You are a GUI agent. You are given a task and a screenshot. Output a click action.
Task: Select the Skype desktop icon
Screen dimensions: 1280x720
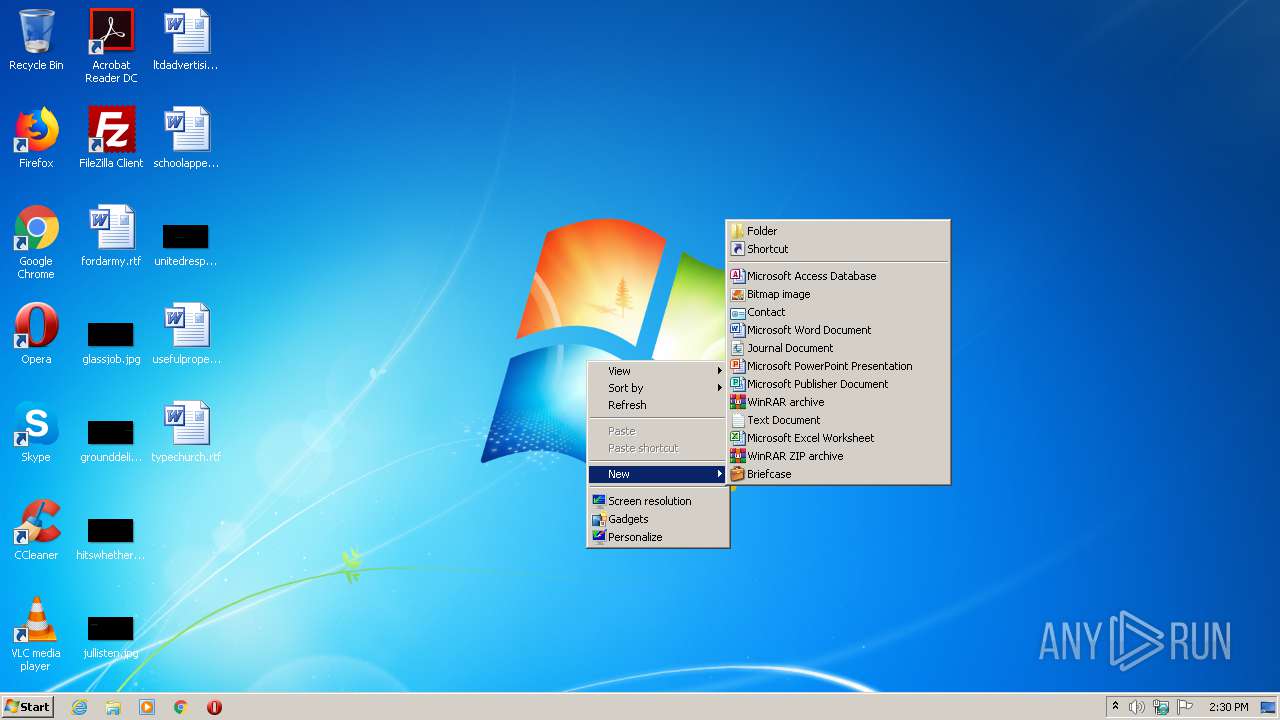click(x=36, y=432)
